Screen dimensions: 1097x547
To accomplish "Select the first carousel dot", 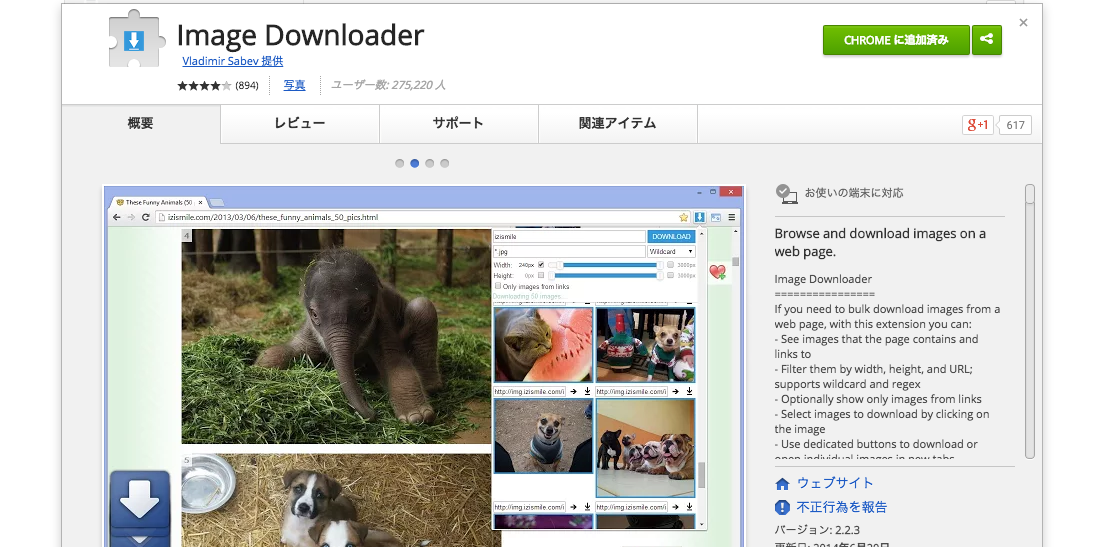I will pyautogui.click(x=399, y=163).
